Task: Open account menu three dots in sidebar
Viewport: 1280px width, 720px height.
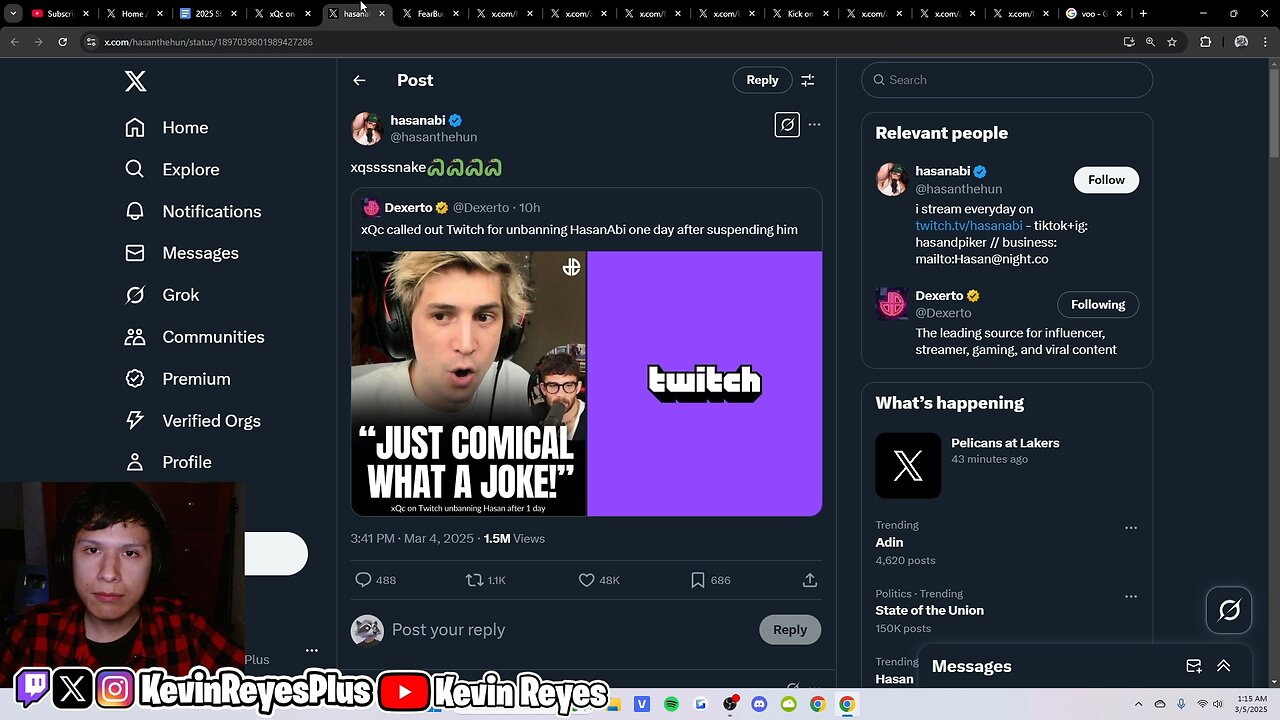Action: point(312,650)
